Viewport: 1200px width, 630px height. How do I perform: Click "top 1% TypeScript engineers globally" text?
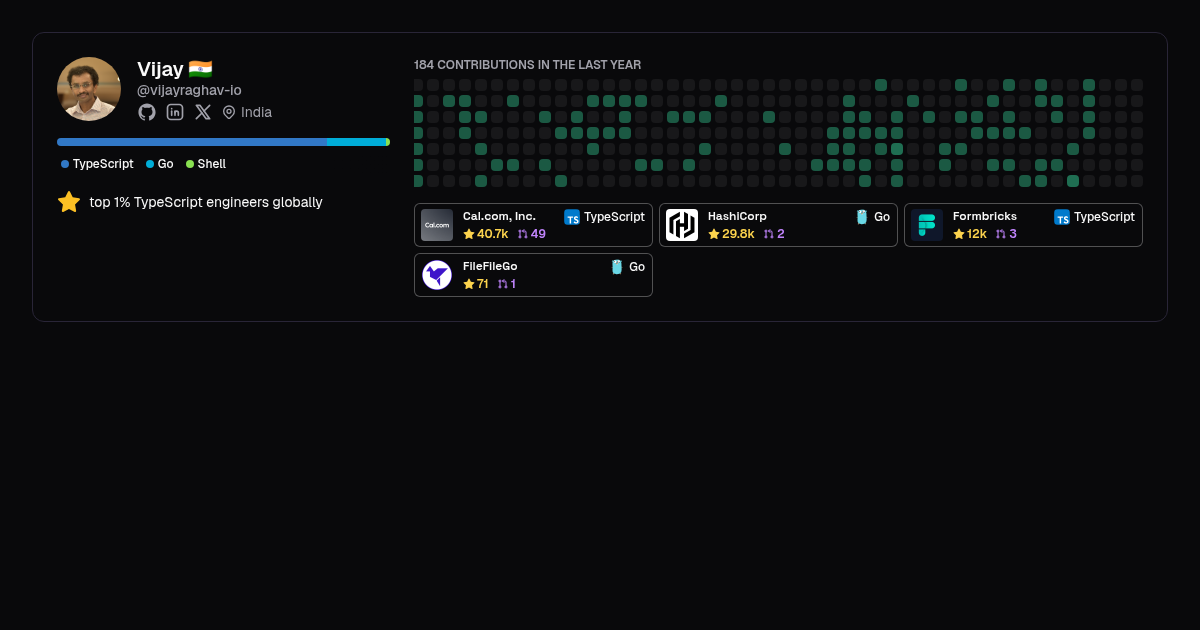pyautogui.click(x=206, y=202)
